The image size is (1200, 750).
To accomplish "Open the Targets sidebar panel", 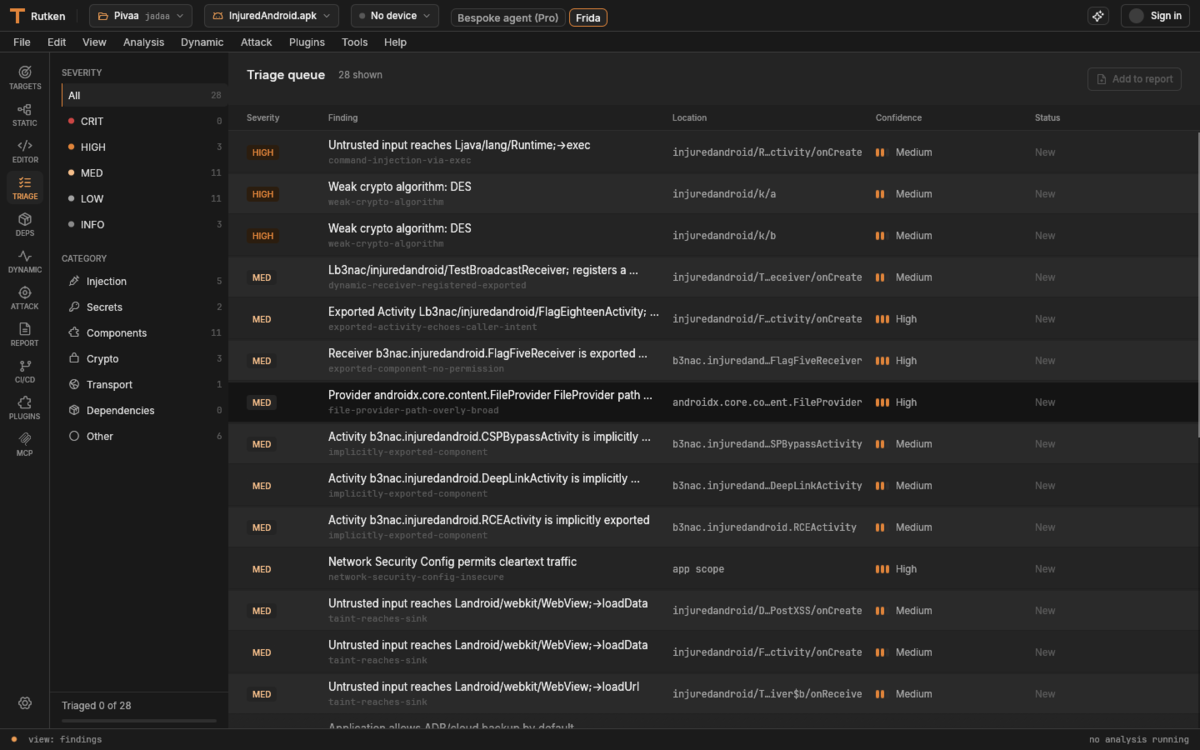I will point(25,78).
